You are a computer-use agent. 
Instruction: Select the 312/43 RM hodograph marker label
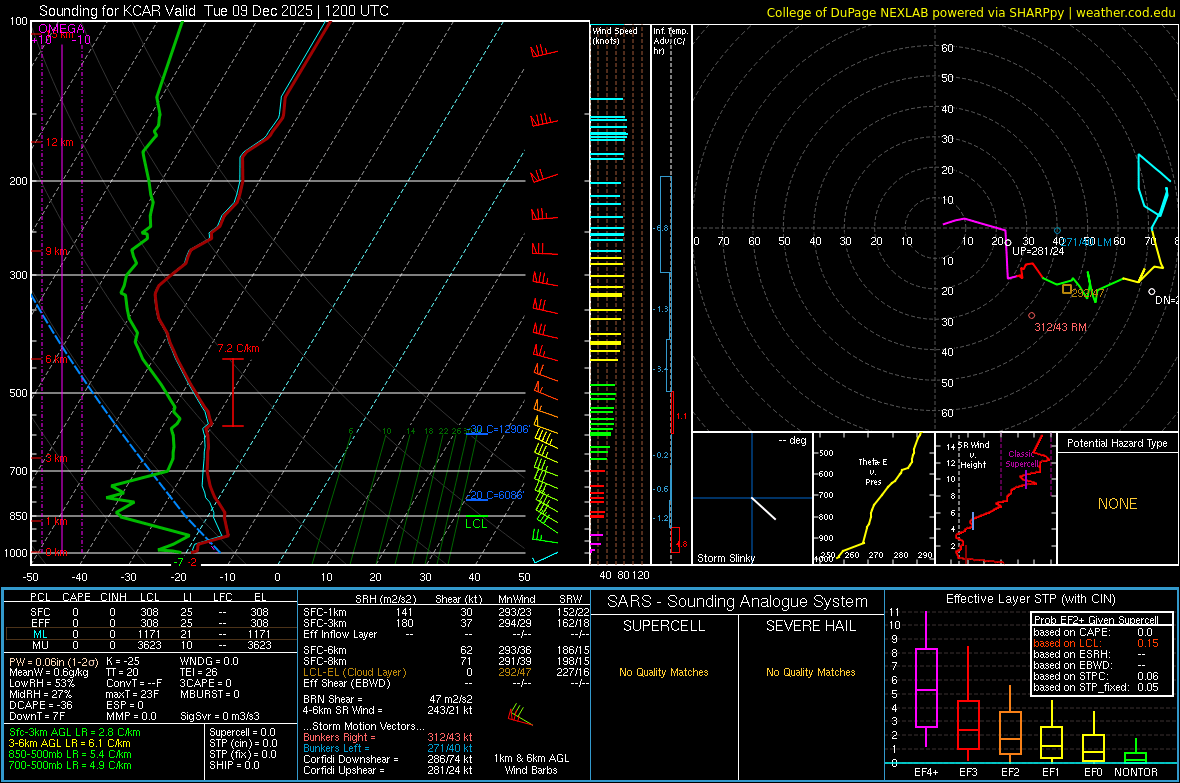[1060, 328]
